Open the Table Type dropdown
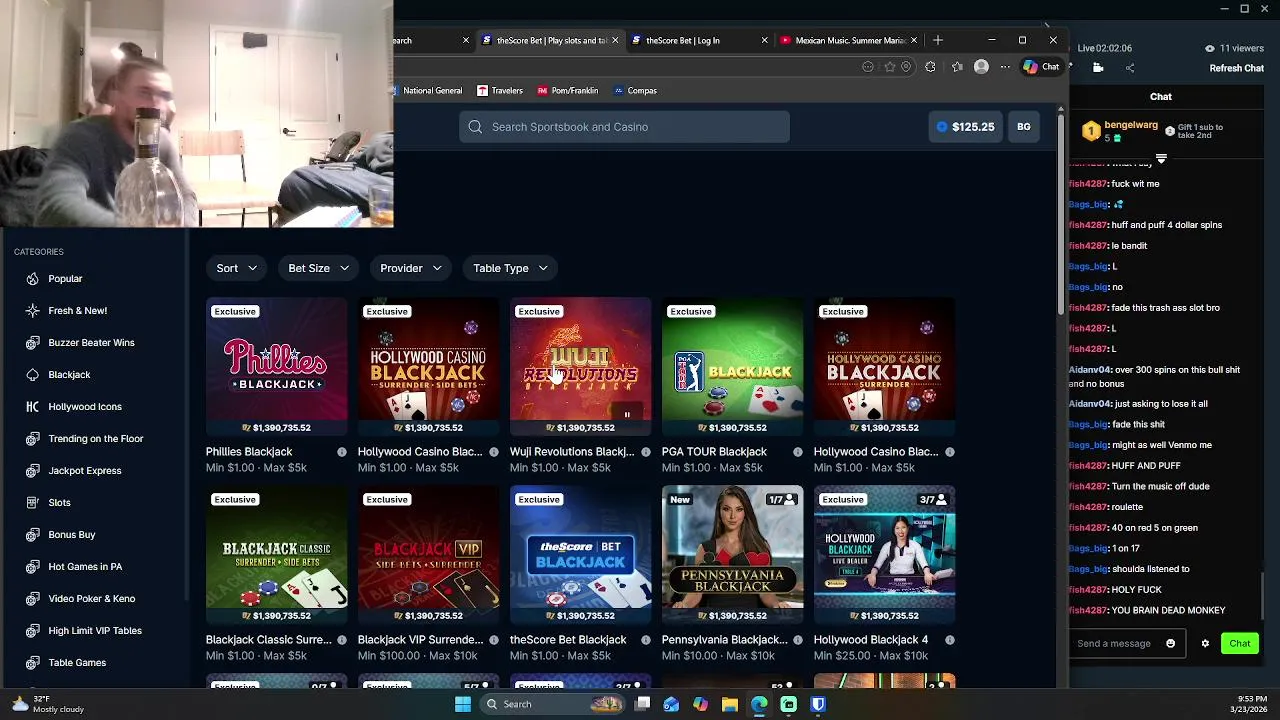Image resolution: width=1280 pixels, height=720 pixels. pos(511,268)
